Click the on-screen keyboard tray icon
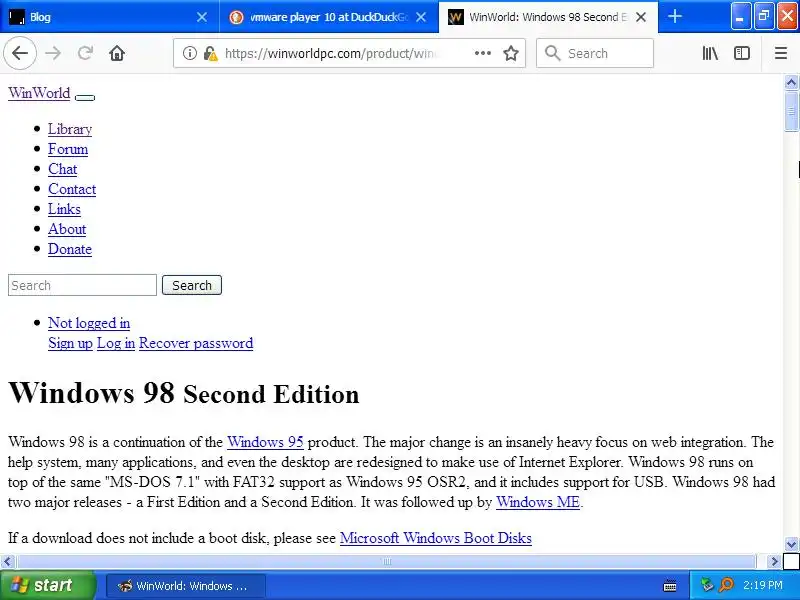This screenshot has width=800, height=600. point(670,586)
